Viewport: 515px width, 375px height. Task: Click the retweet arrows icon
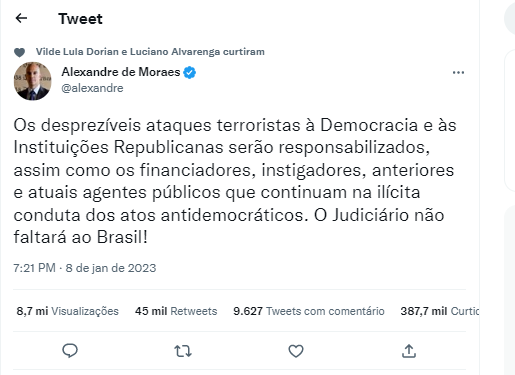click(183, 351)
